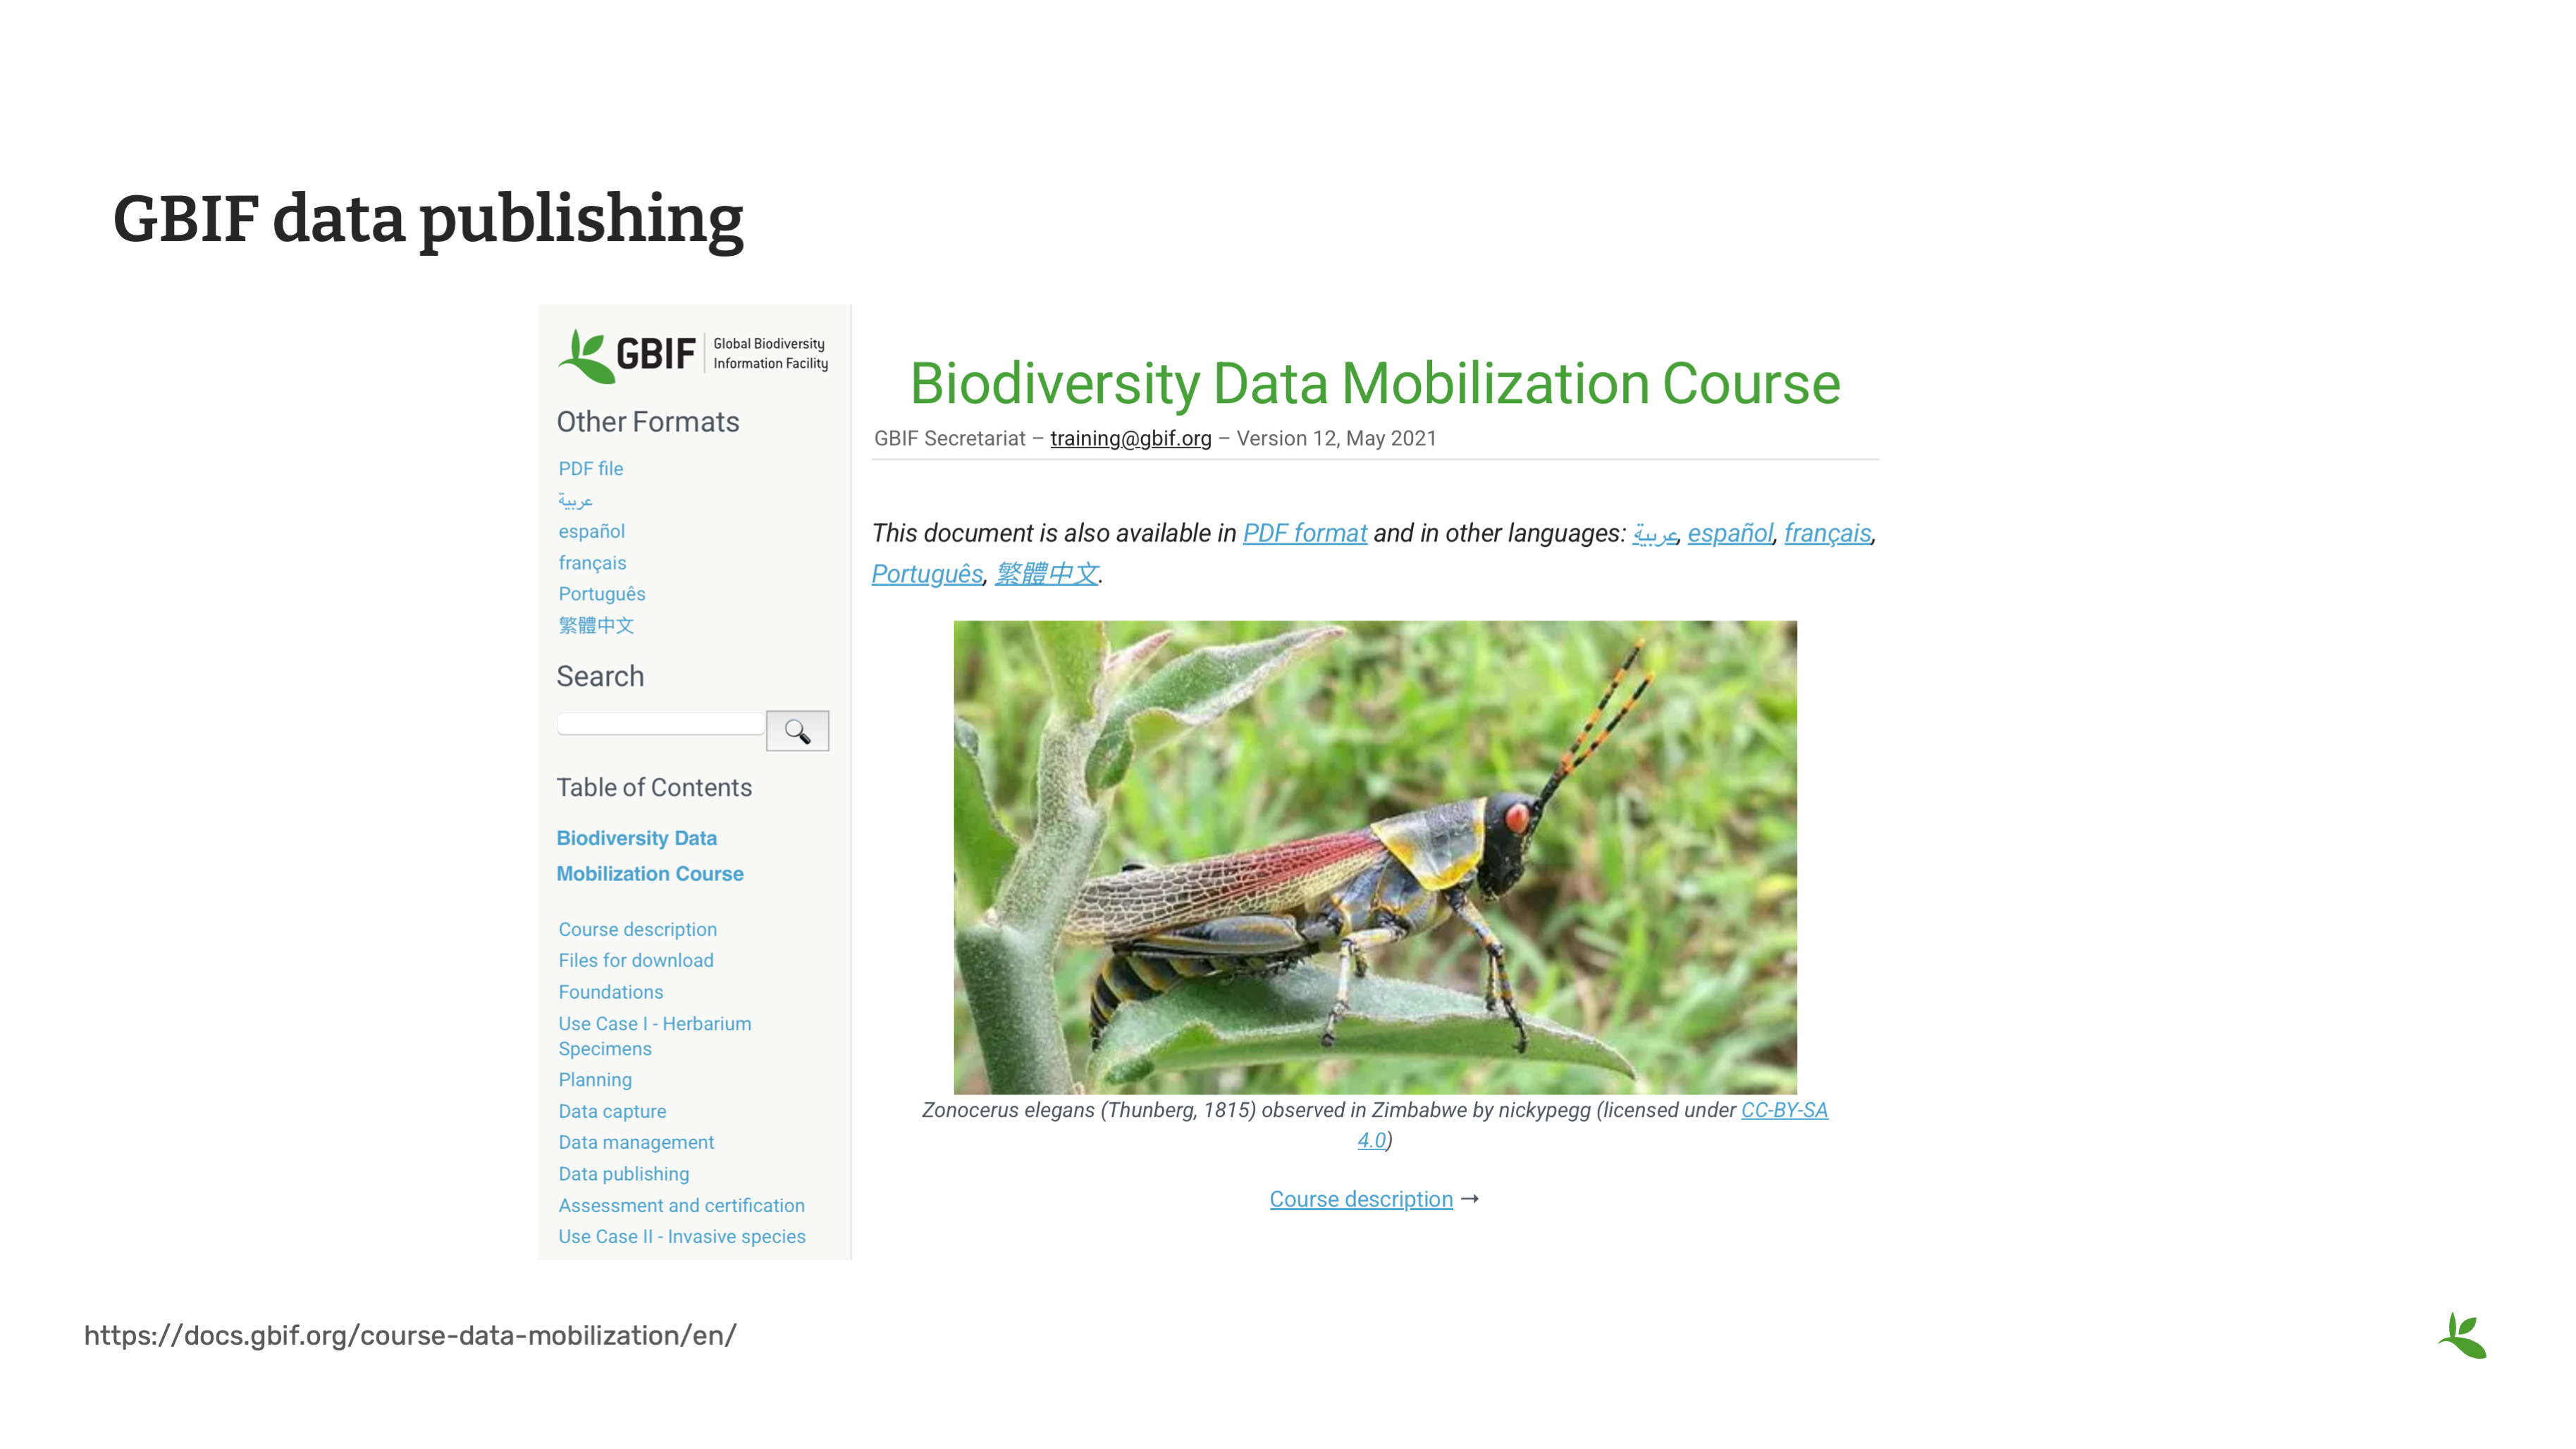The width and height of the screenshot is (2576, 1449).
Task: Open Course description in table of contents
Action: coord(637,929)
